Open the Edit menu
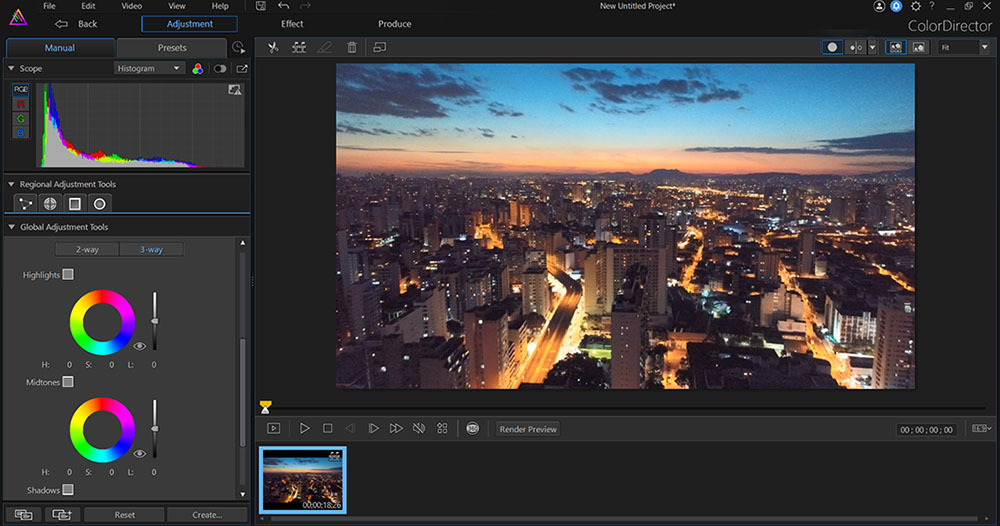This screenshot has width=1000, height=526. click(88, 6)
